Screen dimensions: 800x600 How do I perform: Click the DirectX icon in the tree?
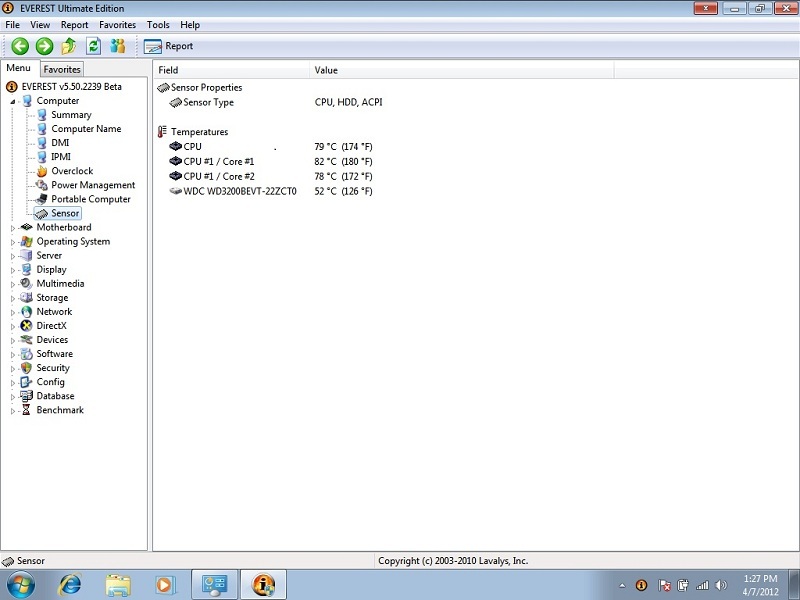click(27, 326)
